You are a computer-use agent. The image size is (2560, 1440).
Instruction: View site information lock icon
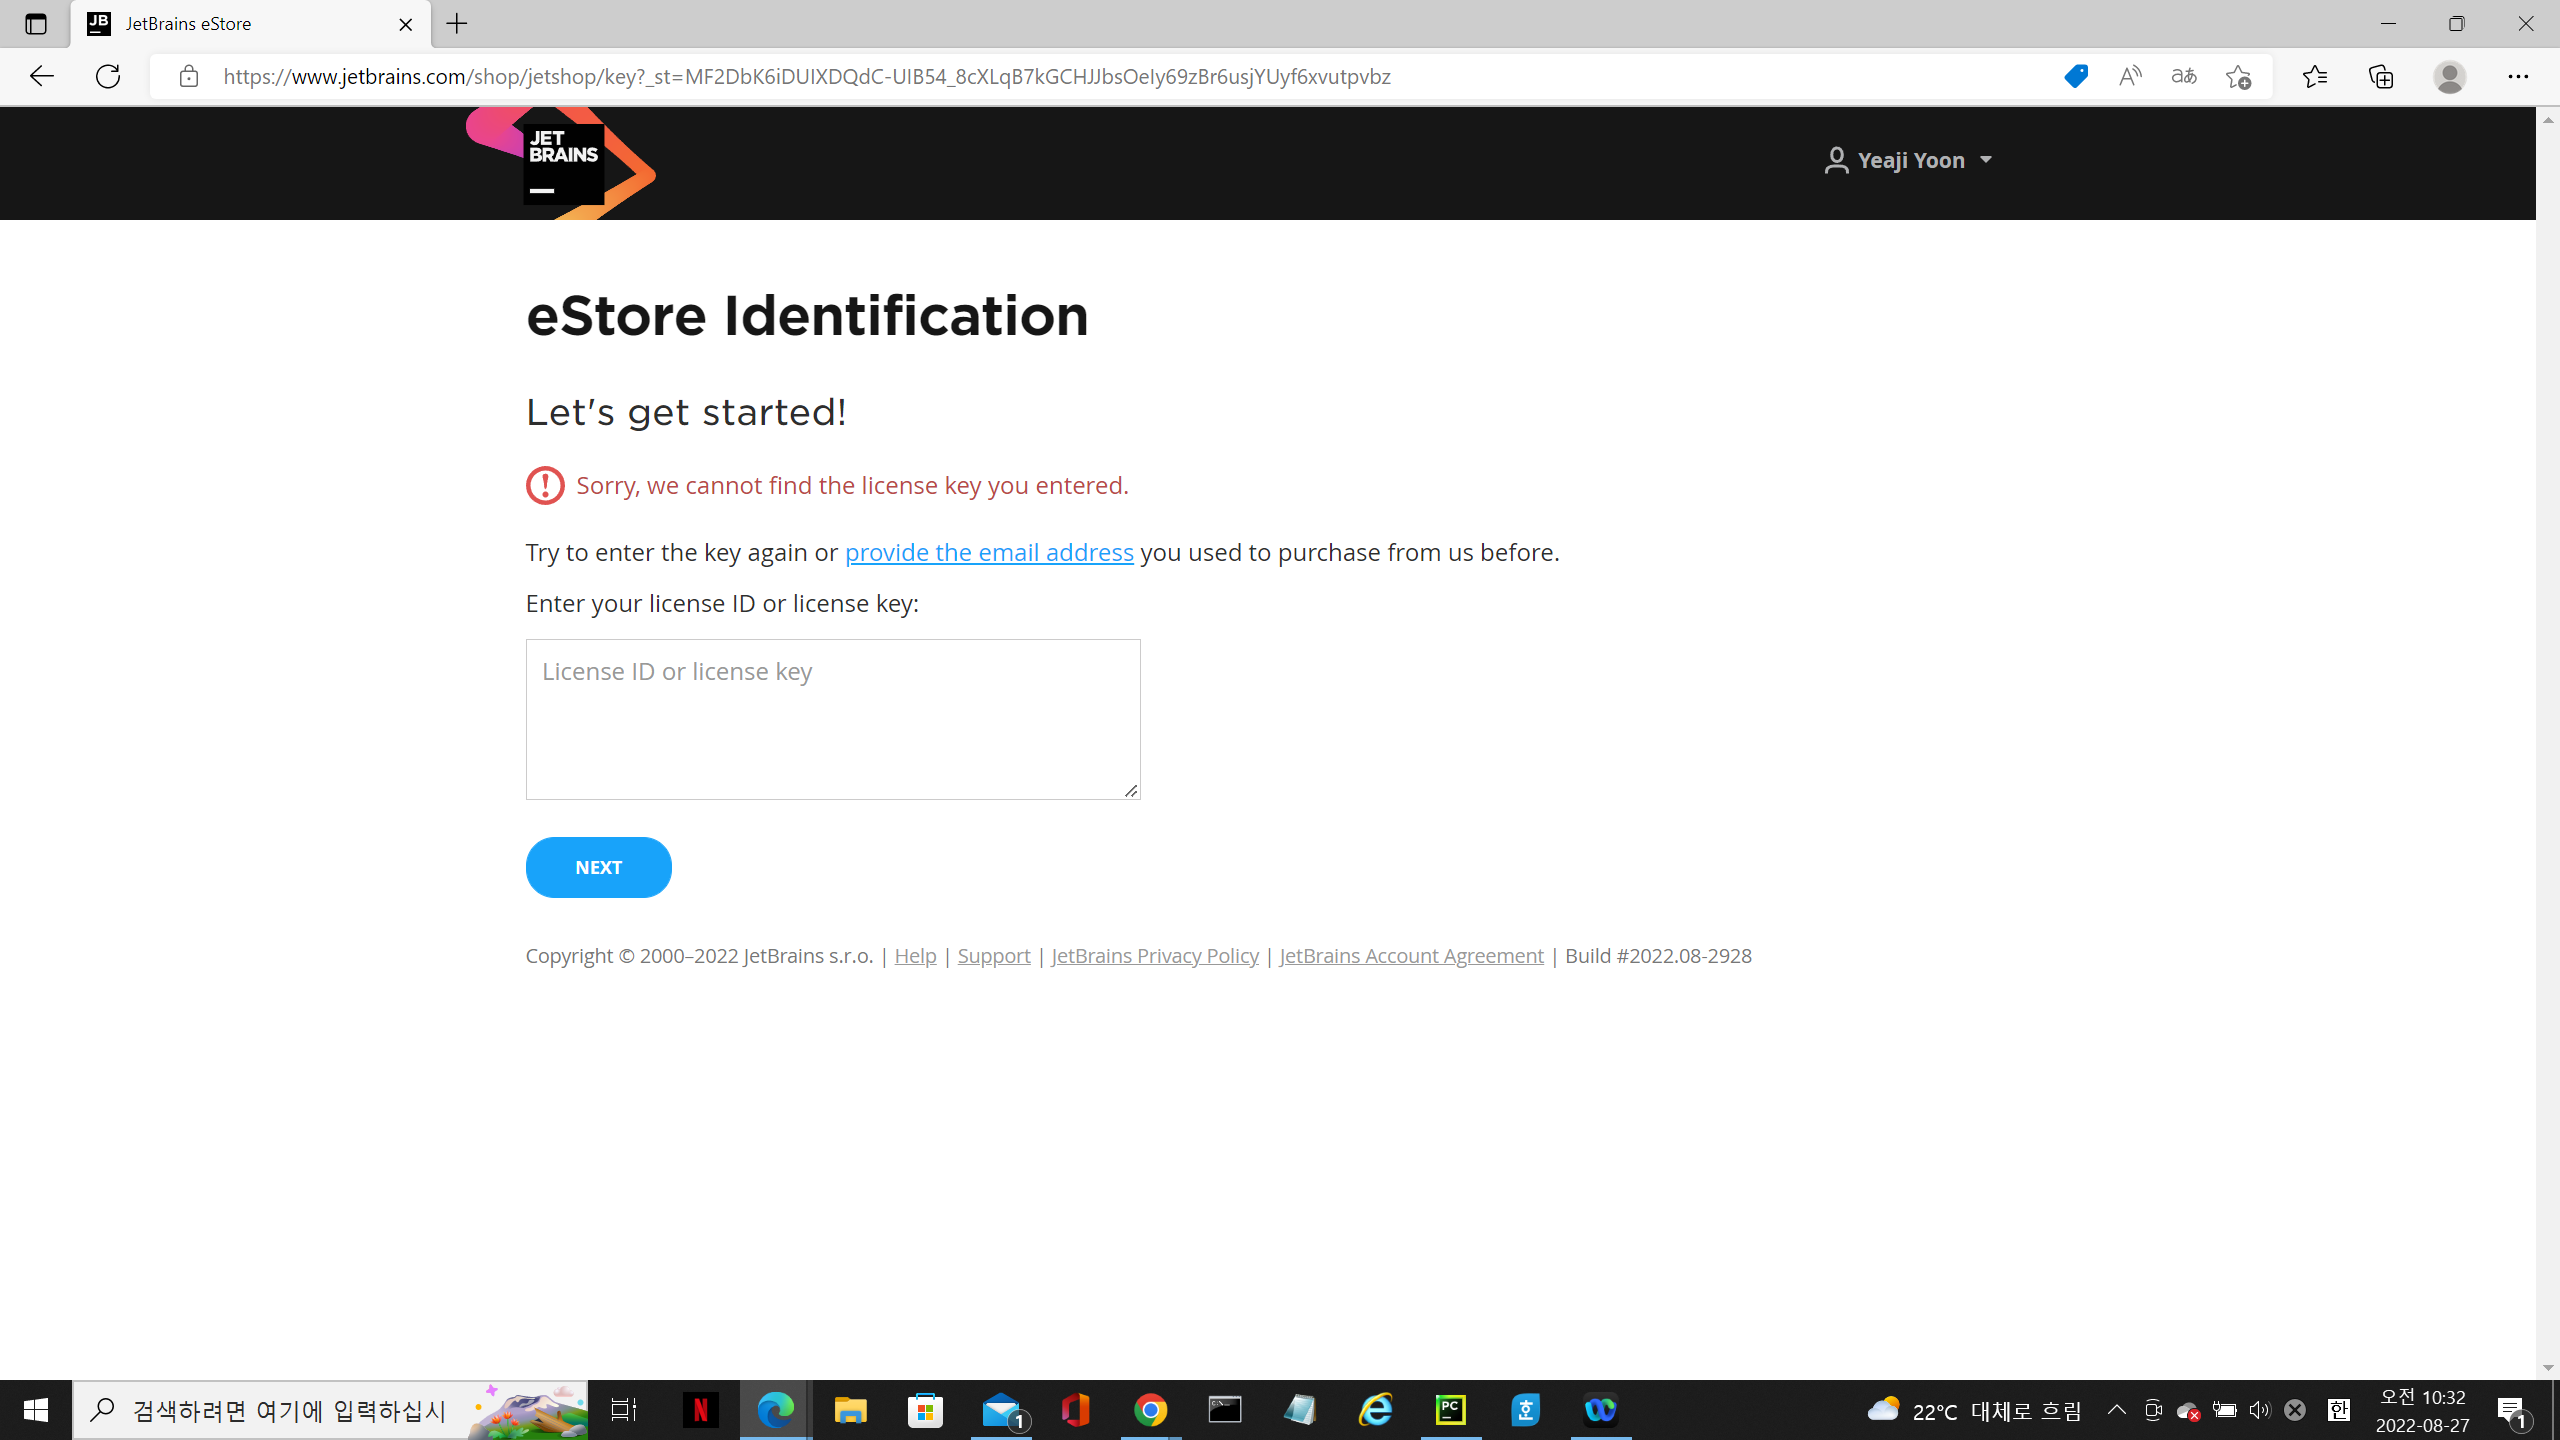point(189,77)
